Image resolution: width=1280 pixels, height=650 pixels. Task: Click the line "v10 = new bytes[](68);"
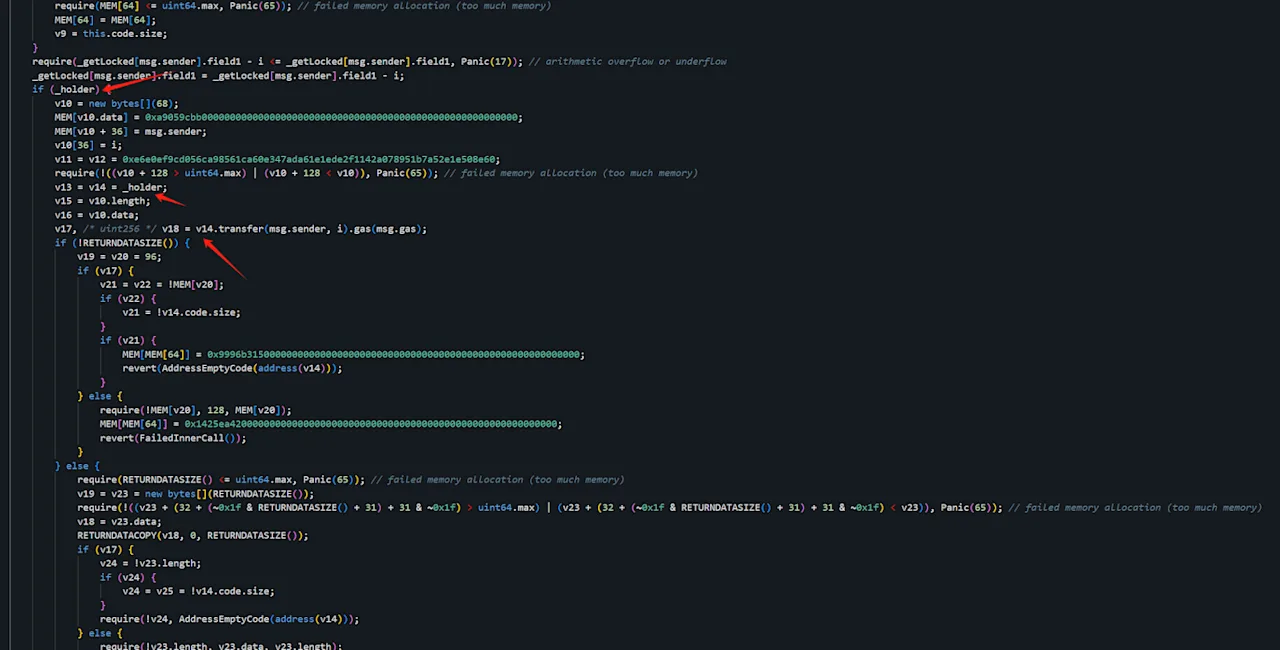click(117, 103)
